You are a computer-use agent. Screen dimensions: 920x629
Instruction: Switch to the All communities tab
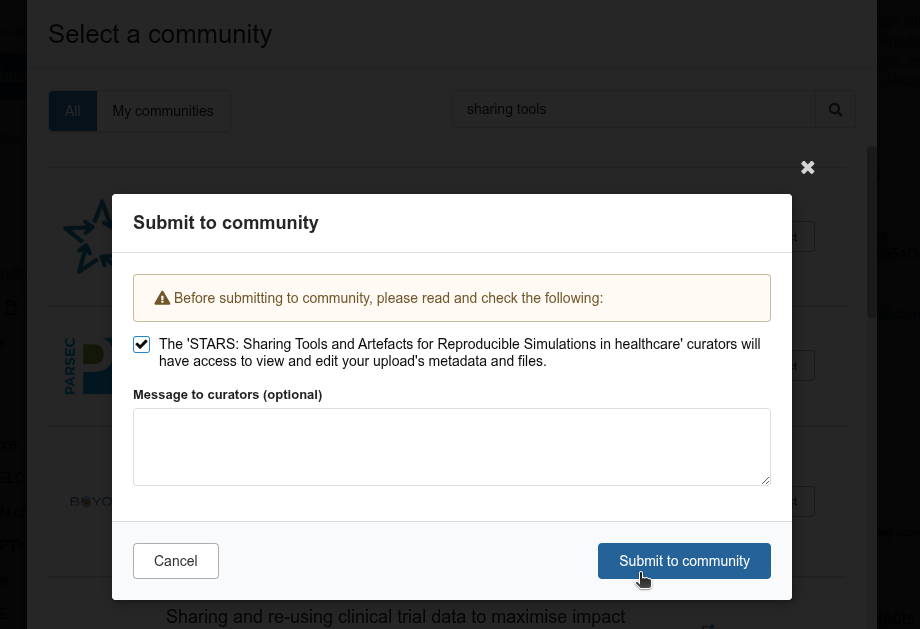pyautogui.click(x=73, y=111)
